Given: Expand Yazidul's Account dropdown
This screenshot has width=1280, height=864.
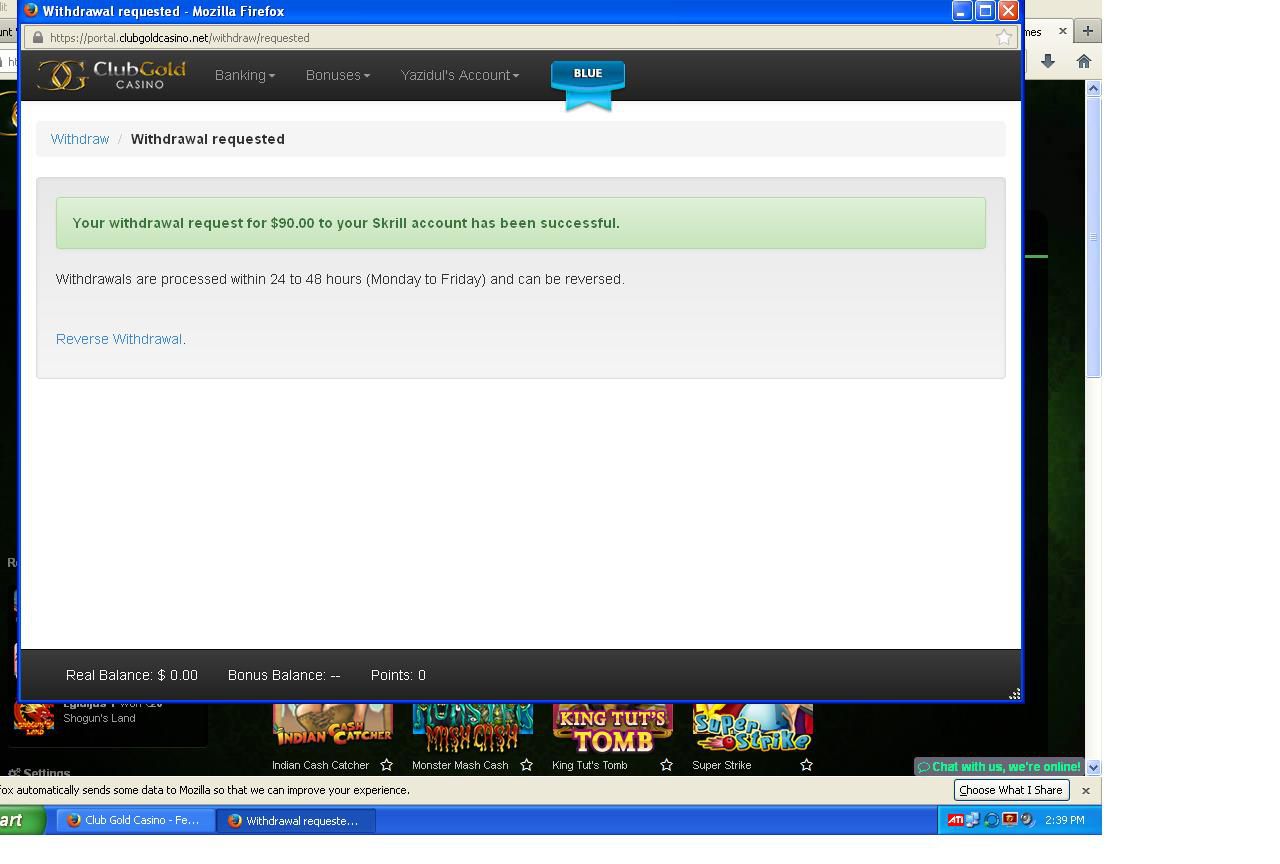Looking at the screenshot, I should (459, 75).
